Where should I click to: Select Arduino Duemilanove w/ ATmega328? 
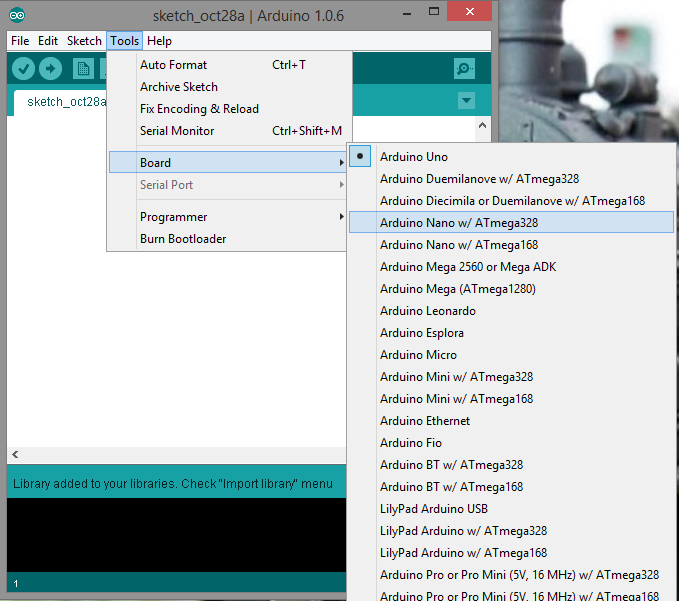pyautogui.click(x=511, y=179)
